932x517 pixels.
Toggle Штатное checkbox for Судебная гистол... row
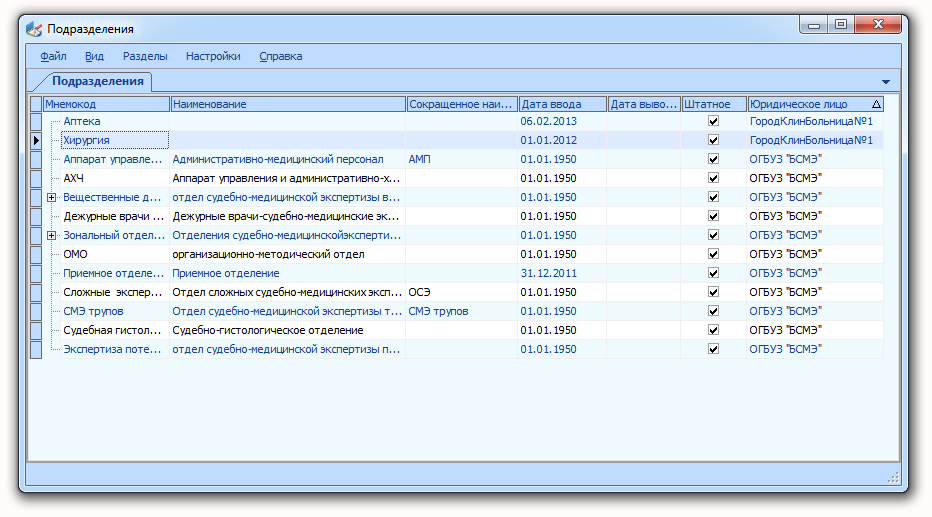coord(713,330)
